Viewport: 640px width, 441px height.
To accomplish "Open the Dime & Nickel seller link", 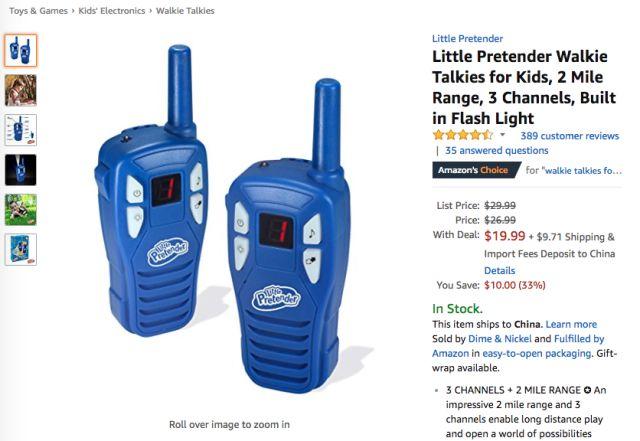I will [500, 339].
